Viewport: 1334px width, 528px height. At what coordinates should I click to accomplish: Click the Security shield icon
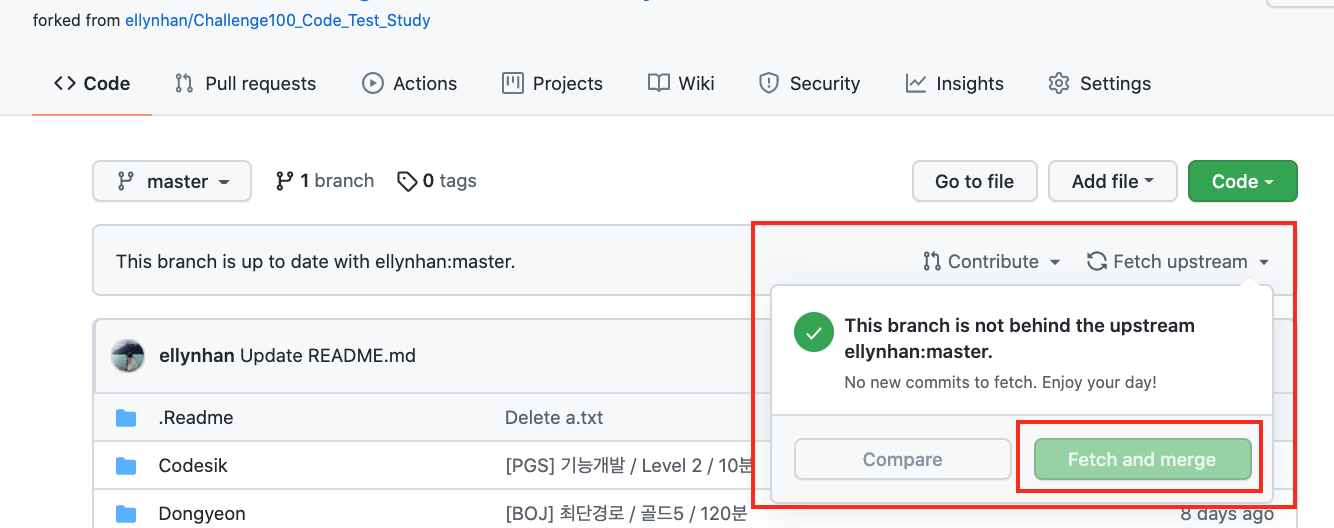tap(769, 84)
